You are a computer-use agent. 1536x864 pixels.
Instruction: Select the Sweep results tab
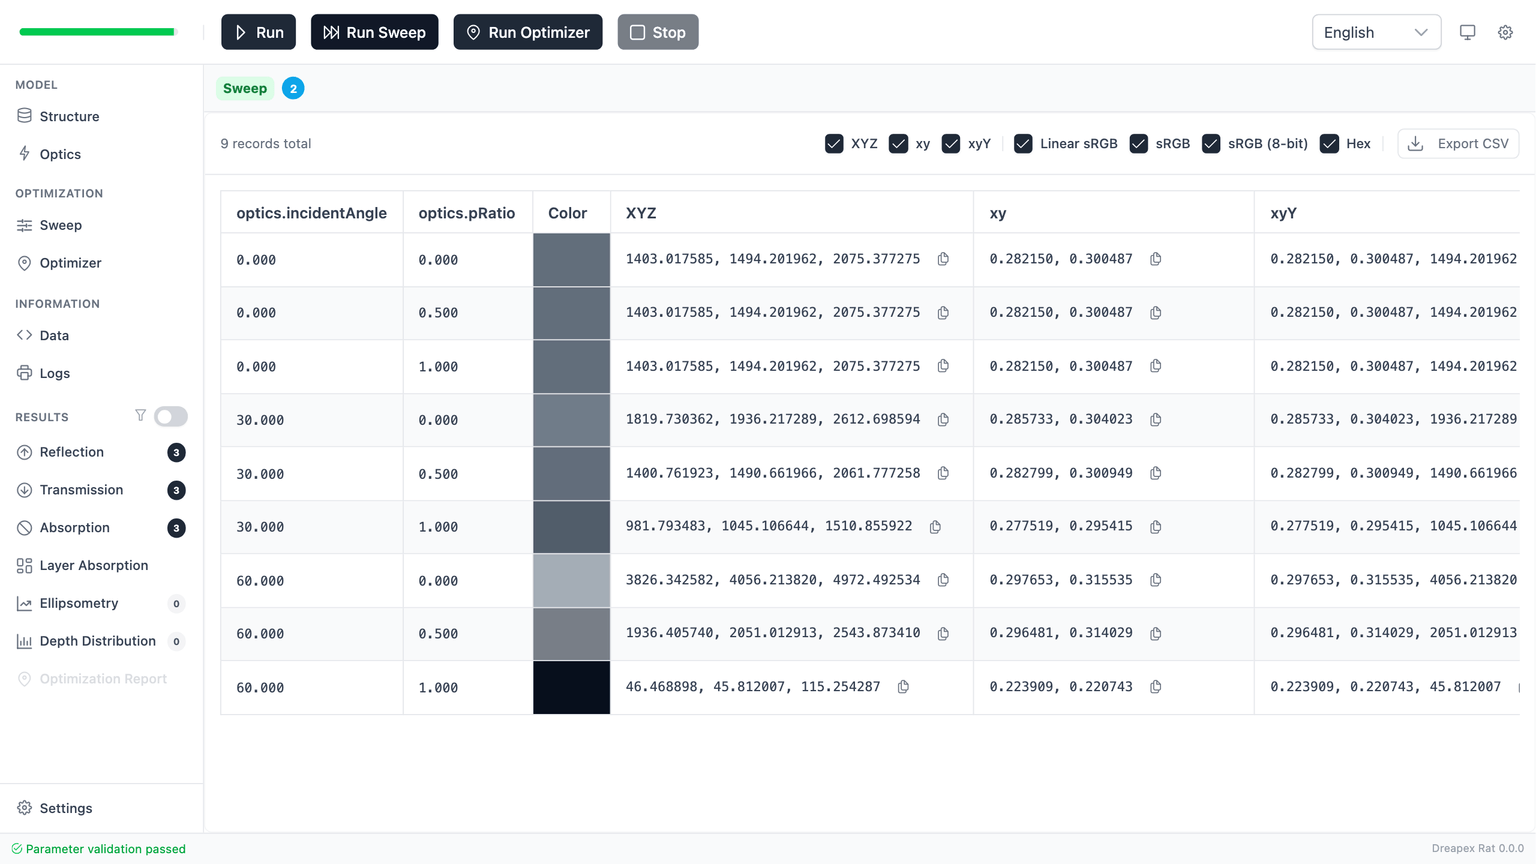[245, 88]
